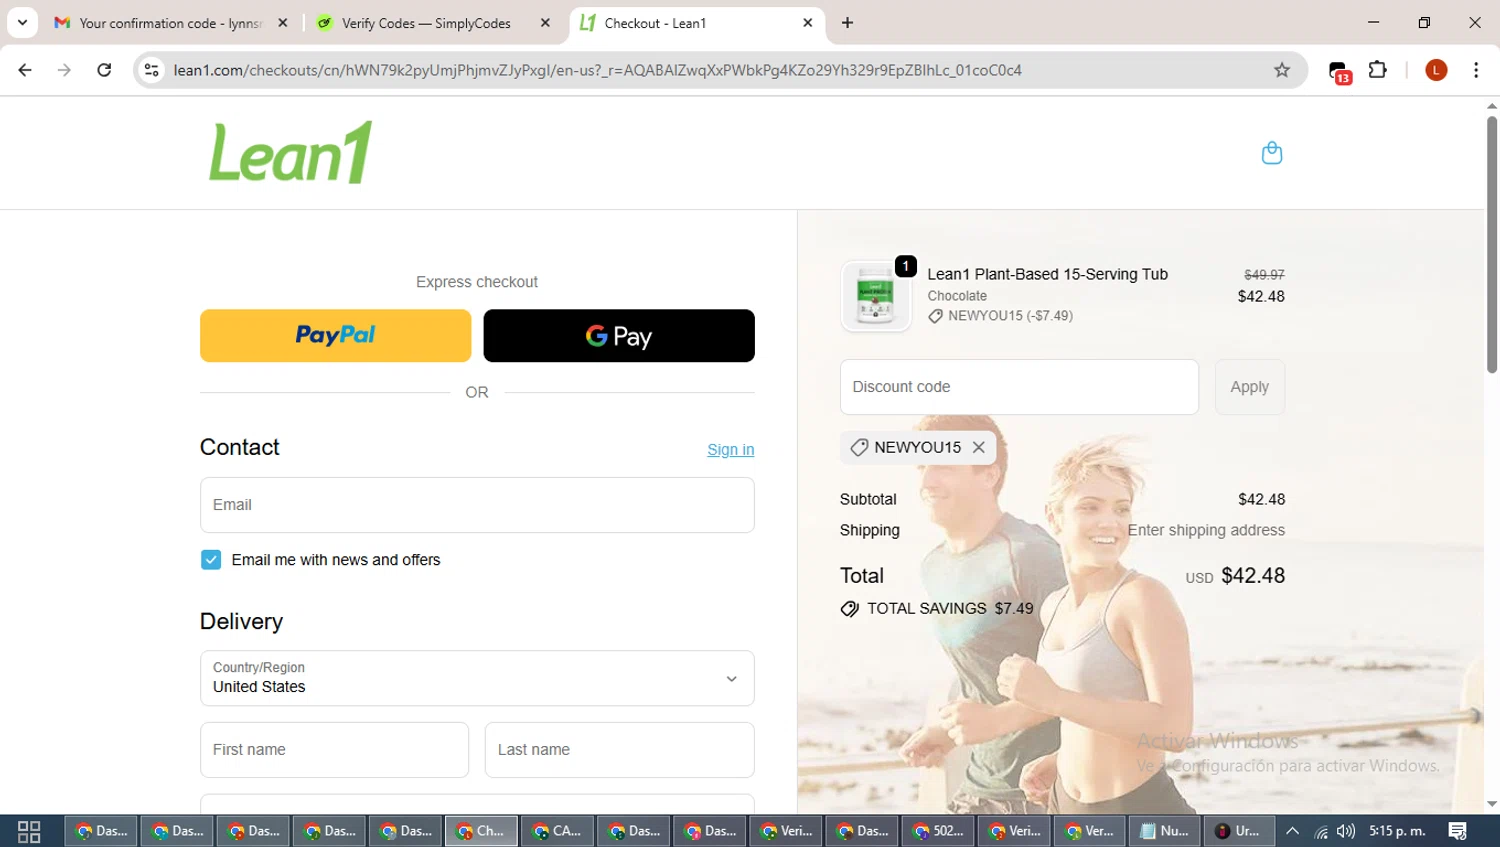Close the Checkout - Lean1 tab
1500x847 pixels.
[808, 22]
